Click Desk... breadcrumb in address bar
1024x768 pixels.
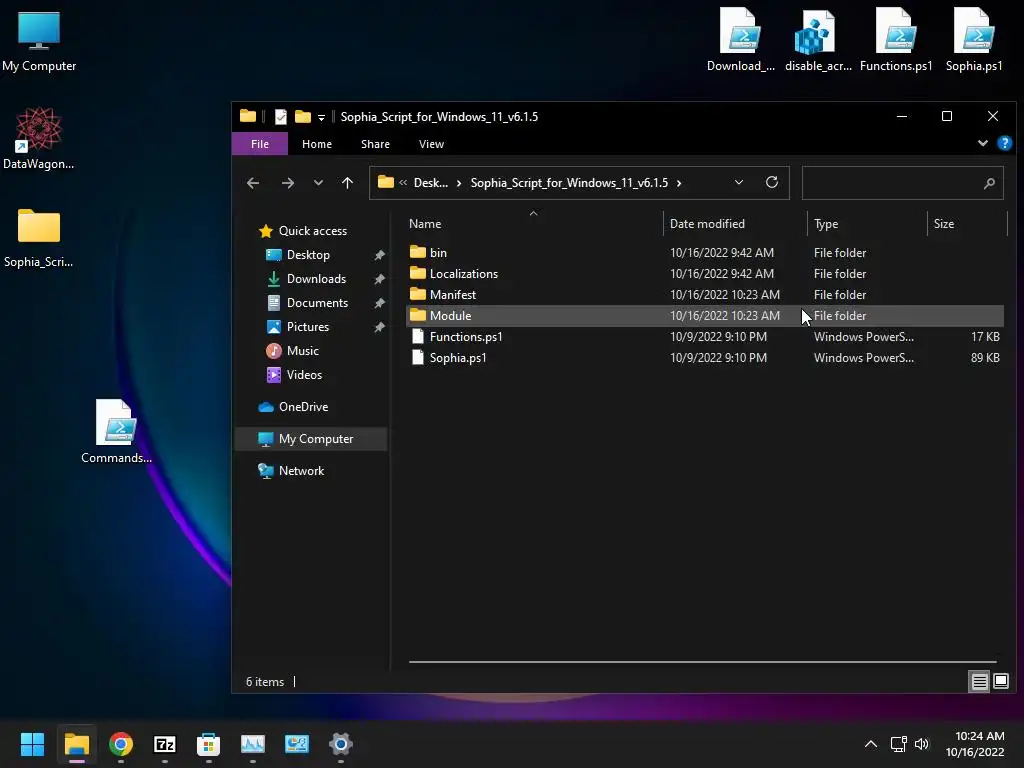pyautogui.click(x=430, y=183)
